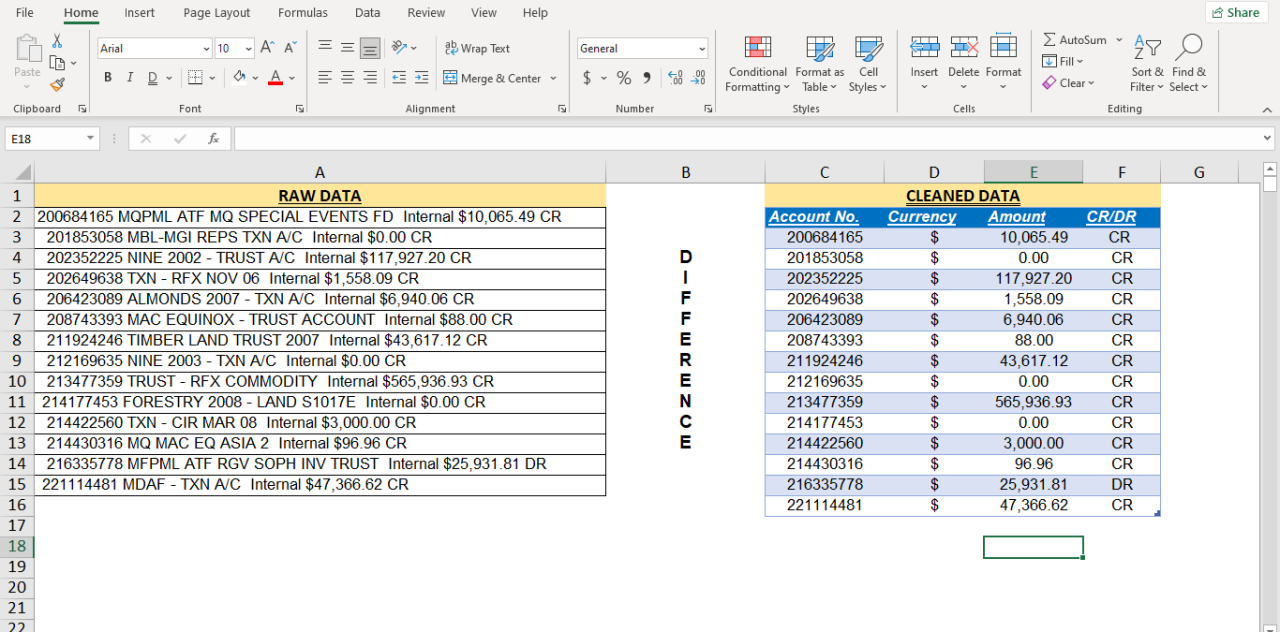Toggle Bold formatting
The width and height of the screenshot is (1280, 632).
click(x=108, y=78)
